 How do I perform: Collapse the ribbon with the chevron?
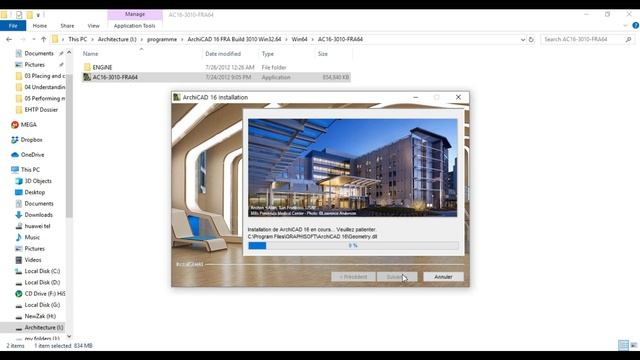click(625, 26)
